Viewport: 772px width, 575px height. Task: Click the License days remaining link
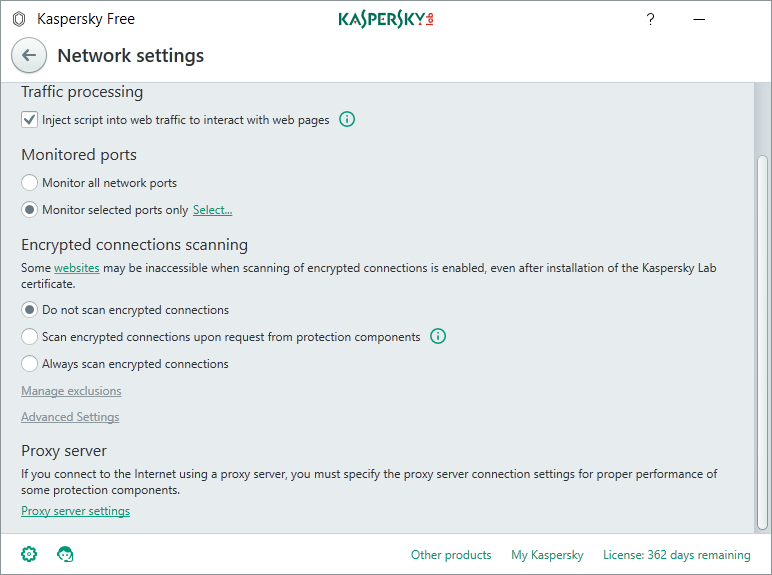click(x=676, y=555)
